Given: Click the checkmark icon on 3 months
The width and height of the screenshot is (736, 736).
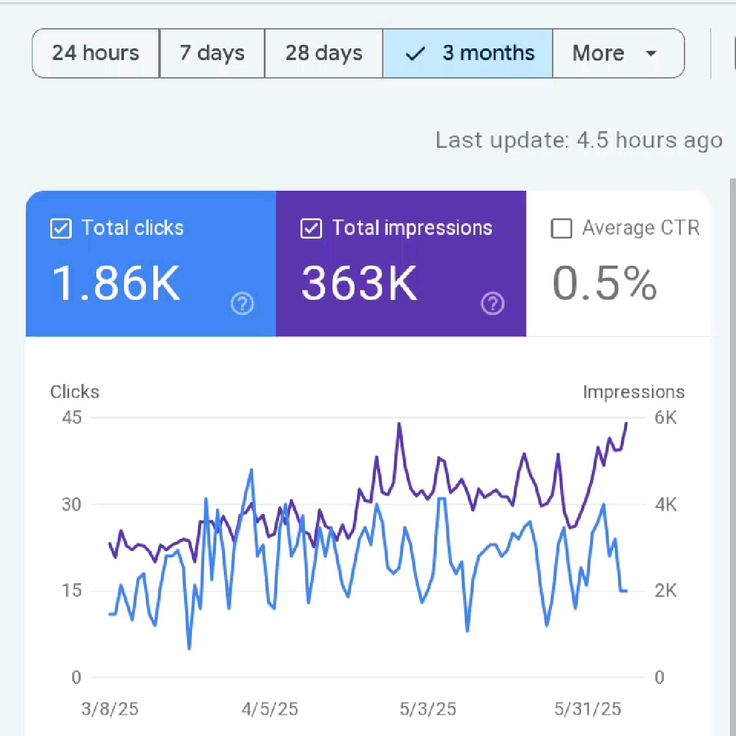Looking at the screenshot, I should coord(415,54).
